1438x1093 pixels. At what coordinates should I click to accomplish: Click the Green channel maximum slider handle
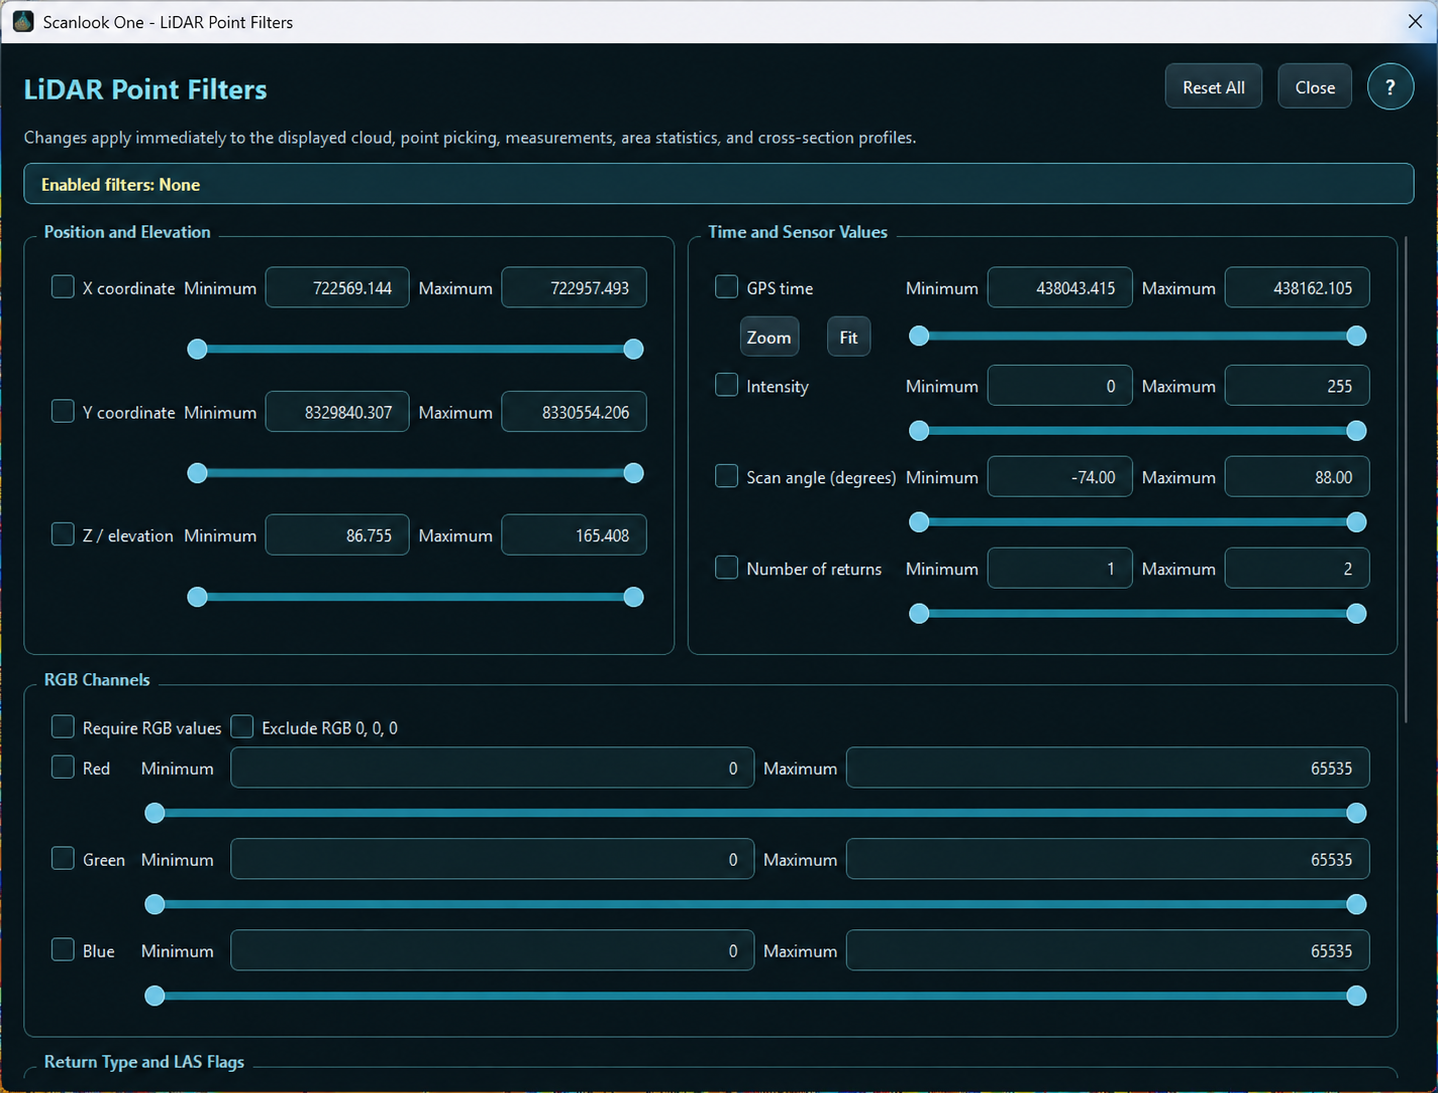[1356, 905]
